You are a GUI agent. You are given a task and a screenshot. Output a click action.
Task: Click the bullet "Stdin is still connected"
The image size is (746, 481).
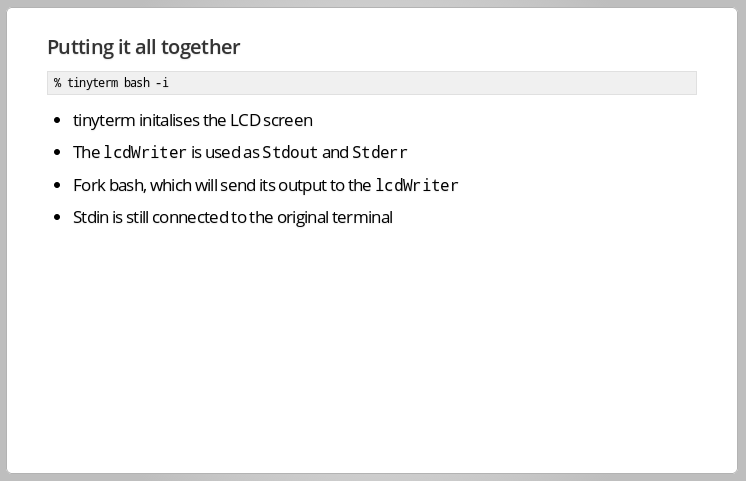tap(233, 217)
